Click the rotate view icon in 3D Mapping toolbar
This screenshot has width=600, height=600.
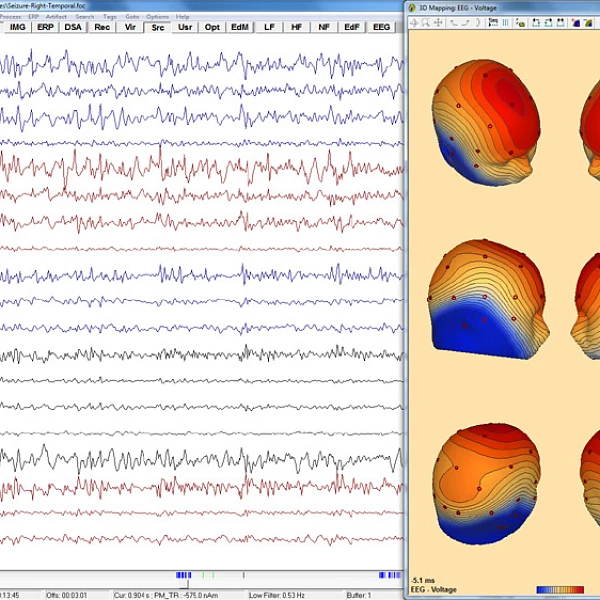[414, 23]
